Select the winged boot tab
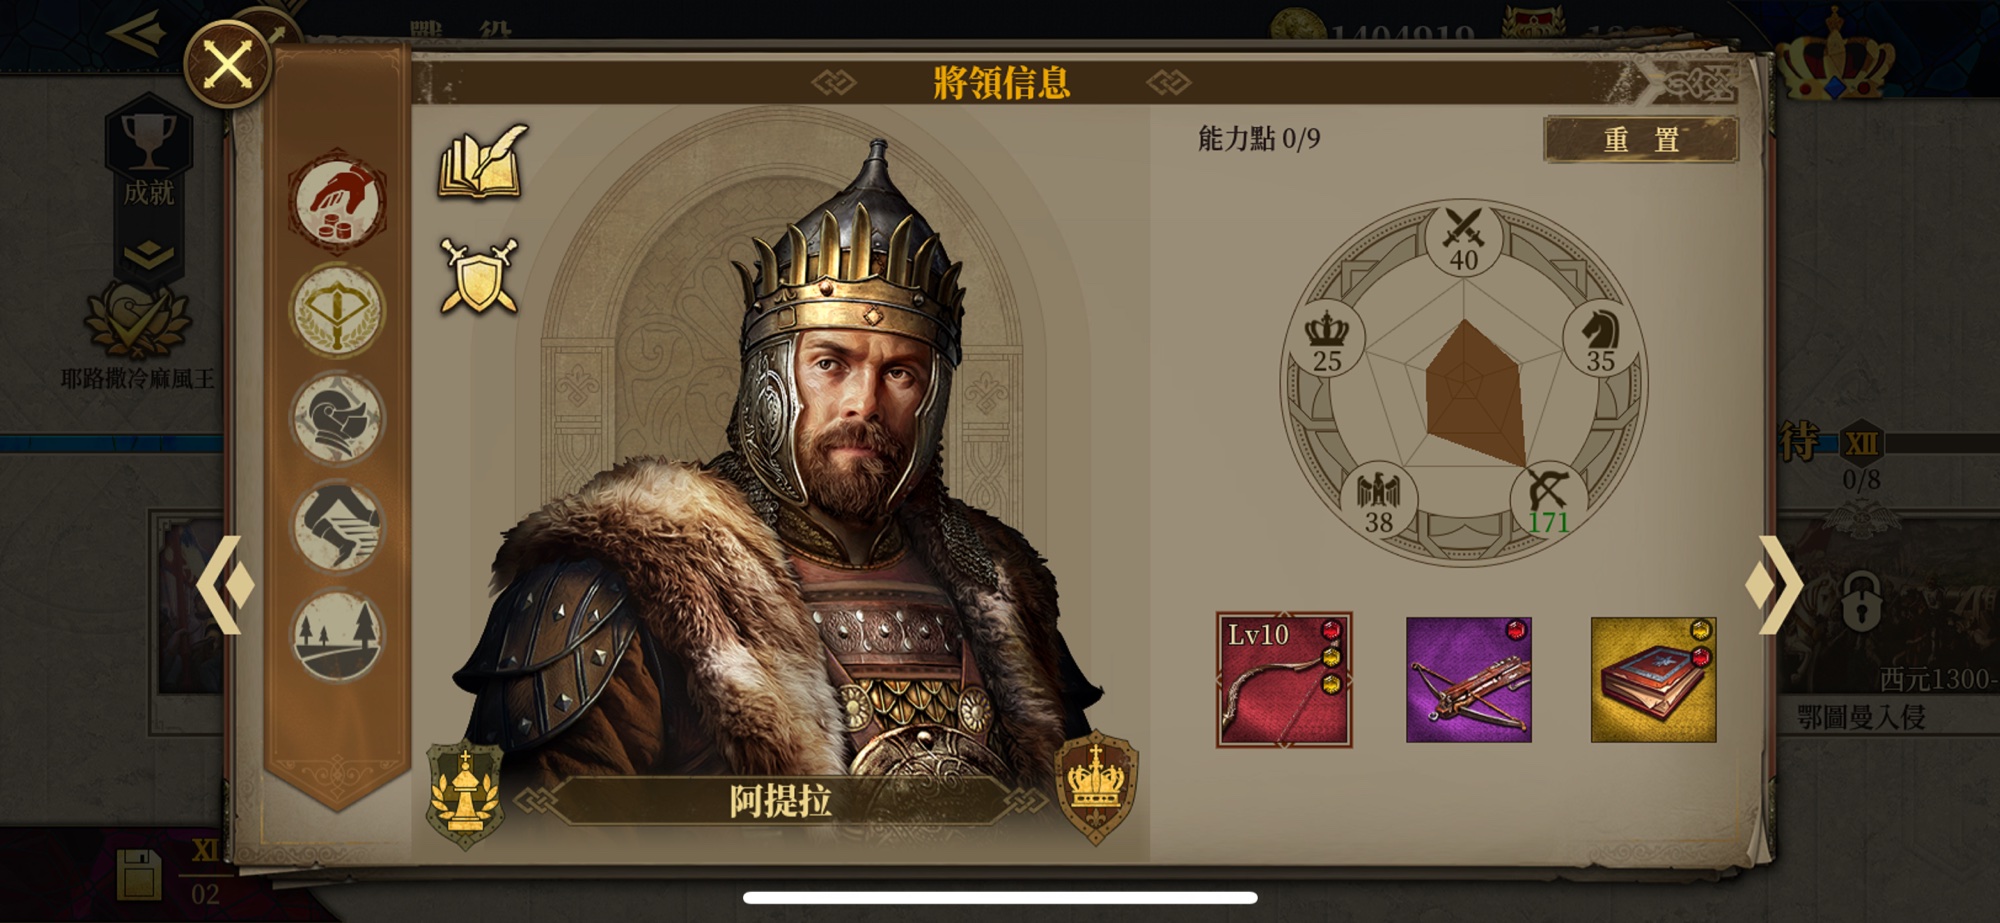Screen dimensions: 2000x923 pos(338,527)
